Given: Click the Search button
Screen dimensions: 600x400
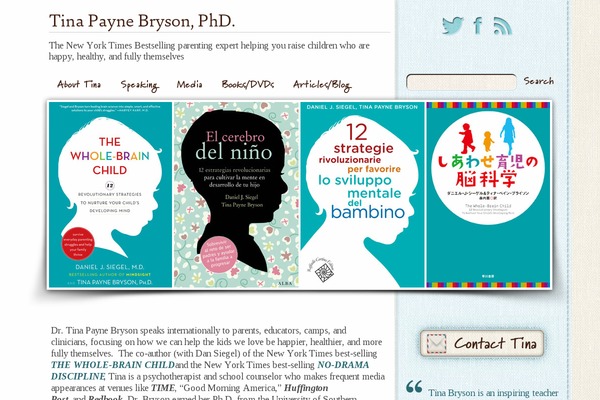Looking at the screenshot, I should click(x=539, y=81).
